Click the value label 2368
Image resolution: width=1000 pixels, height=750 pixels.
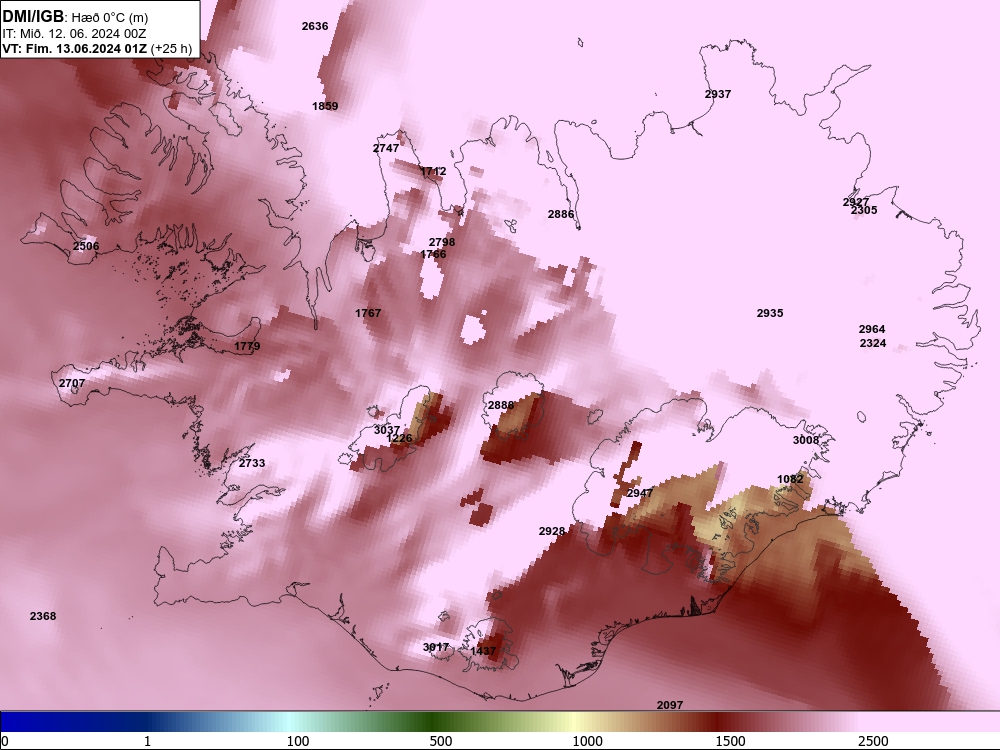(x=43, y=616)
